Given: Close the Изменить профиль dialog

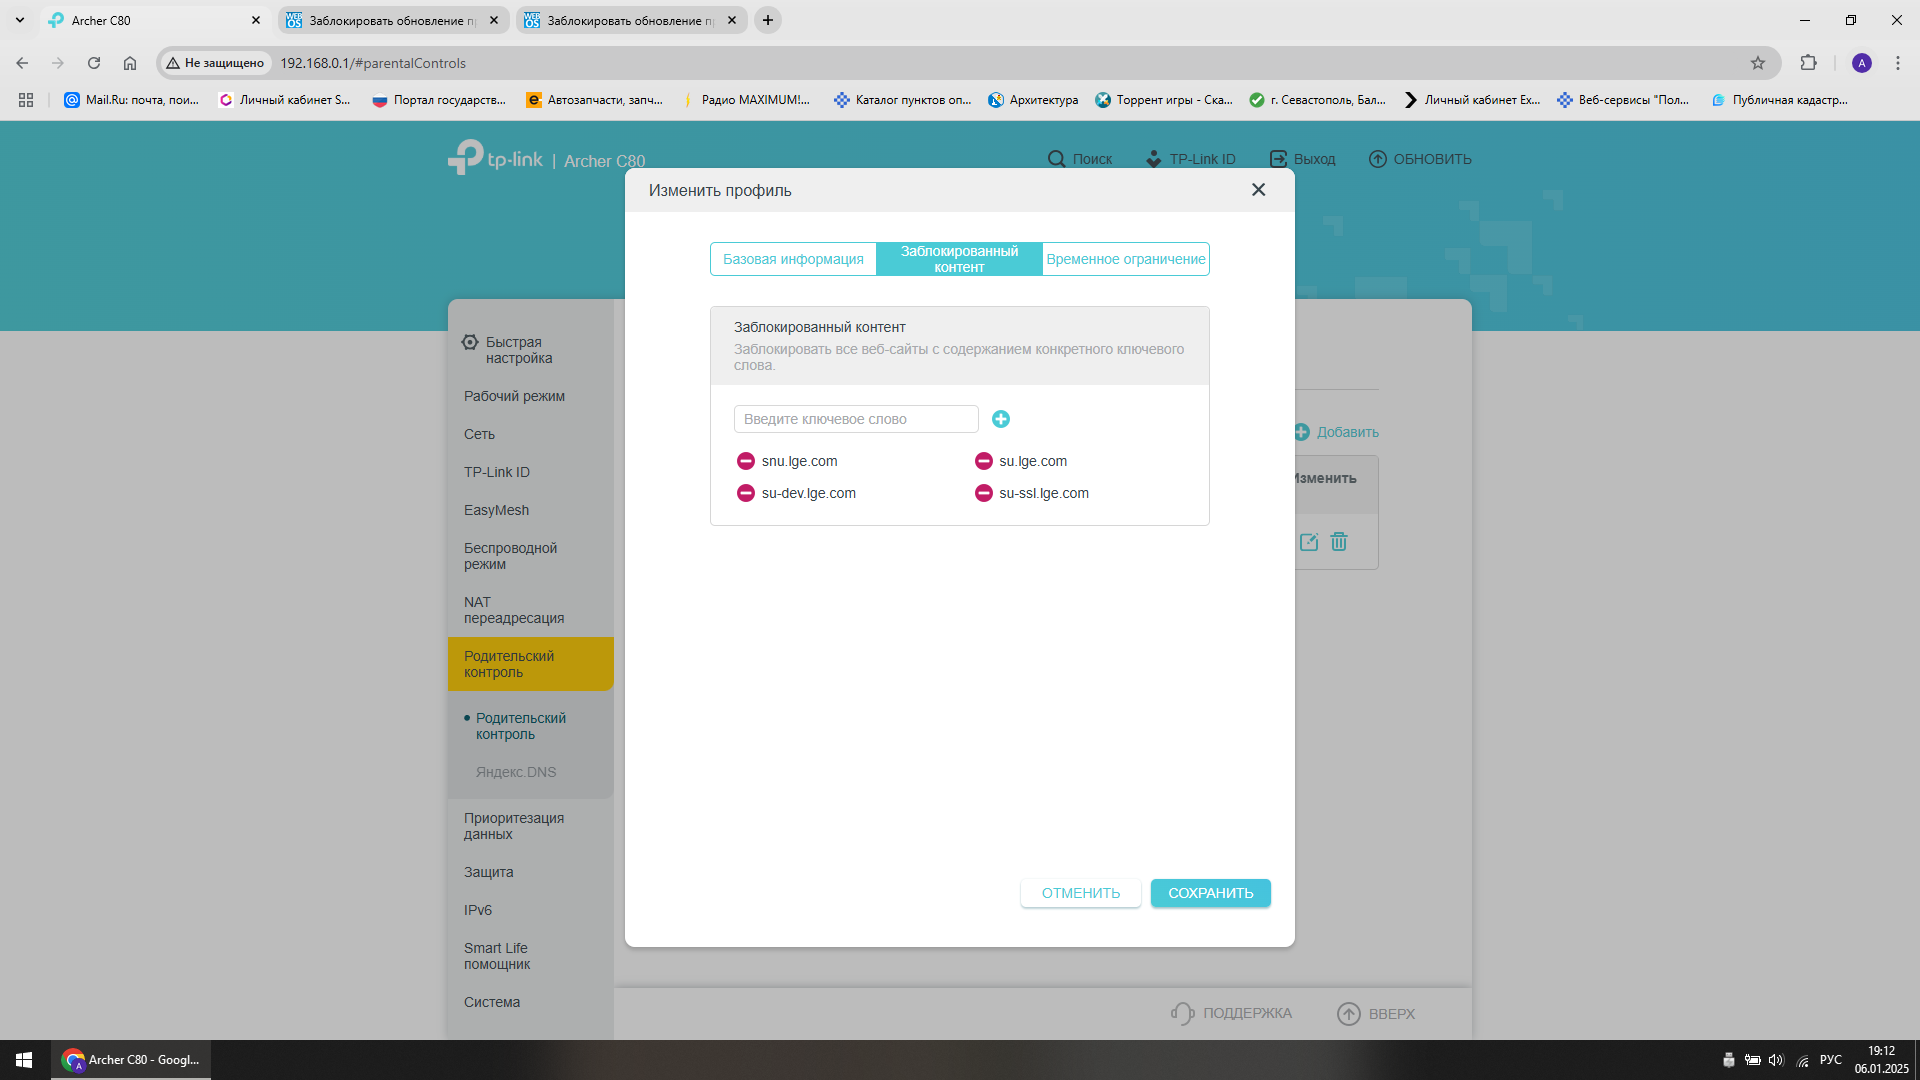Looking at the screenshot, I should coord(1258,190).
